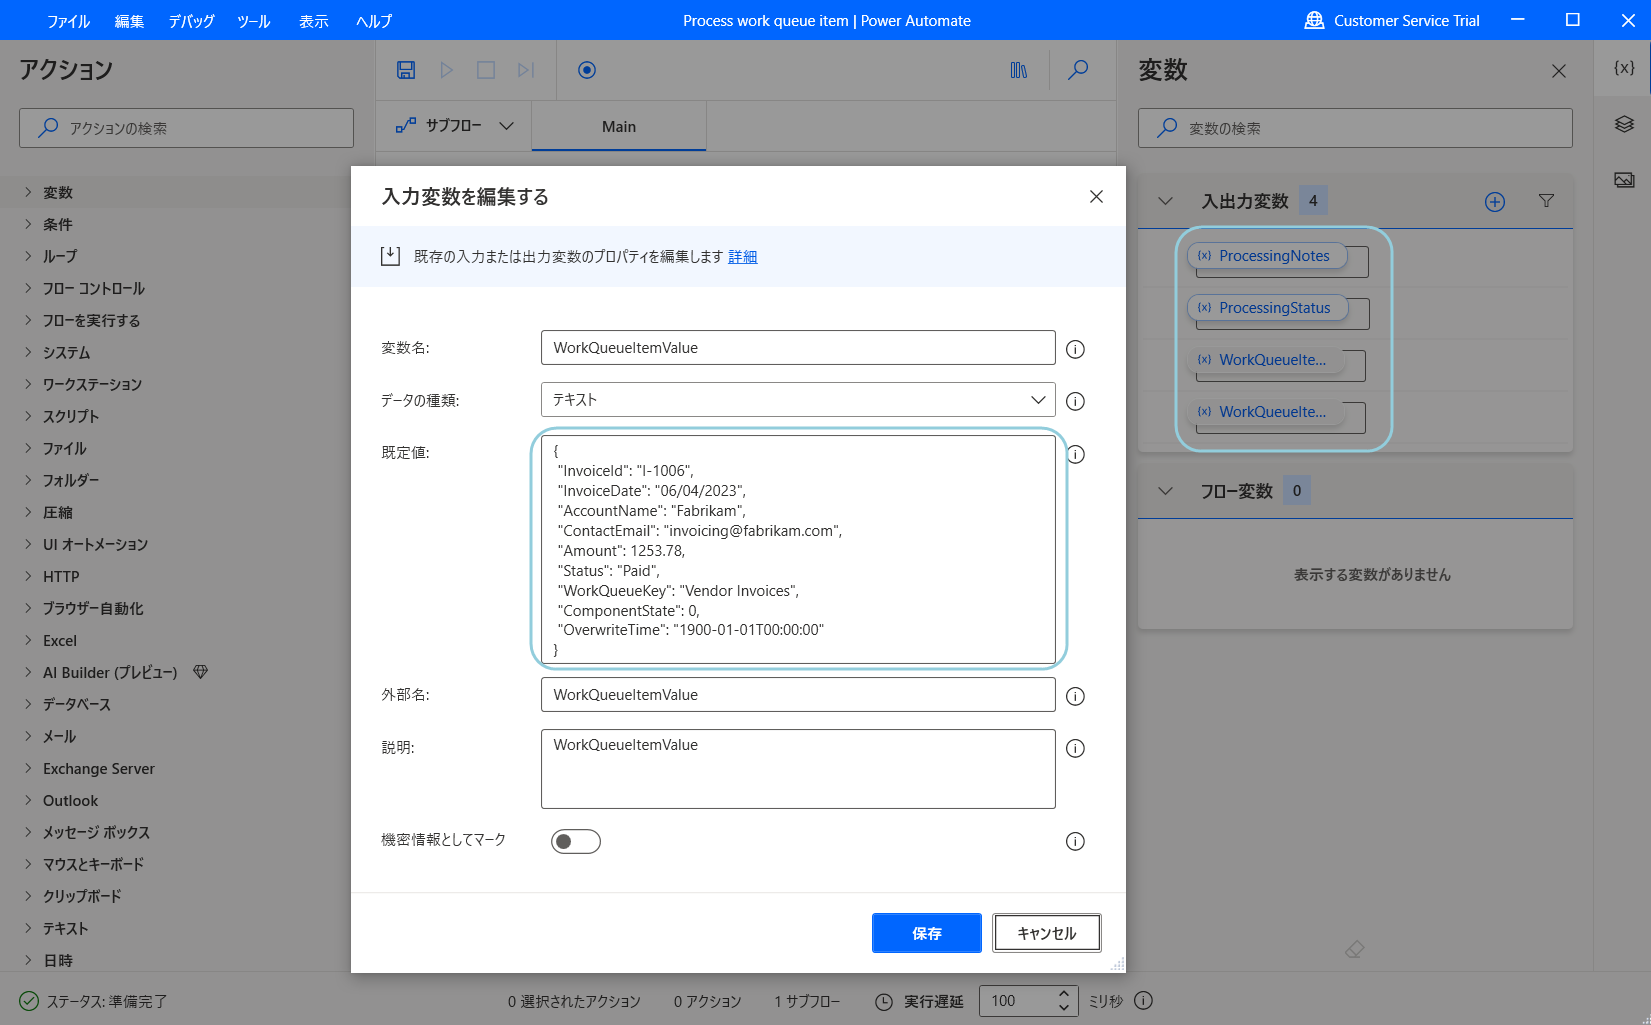Collapse the フロー変数 section
The width and height of the screenshot is (1651, 1025).
tap(1165, 491)
